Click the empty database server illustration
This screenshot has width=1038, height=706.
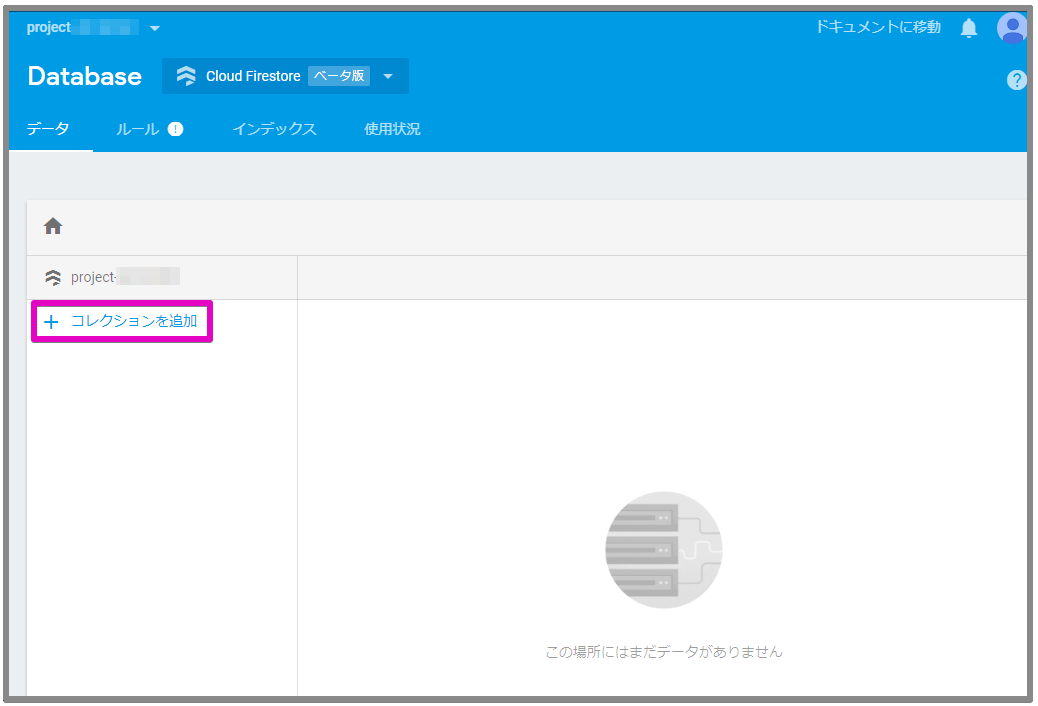(663, 549)
